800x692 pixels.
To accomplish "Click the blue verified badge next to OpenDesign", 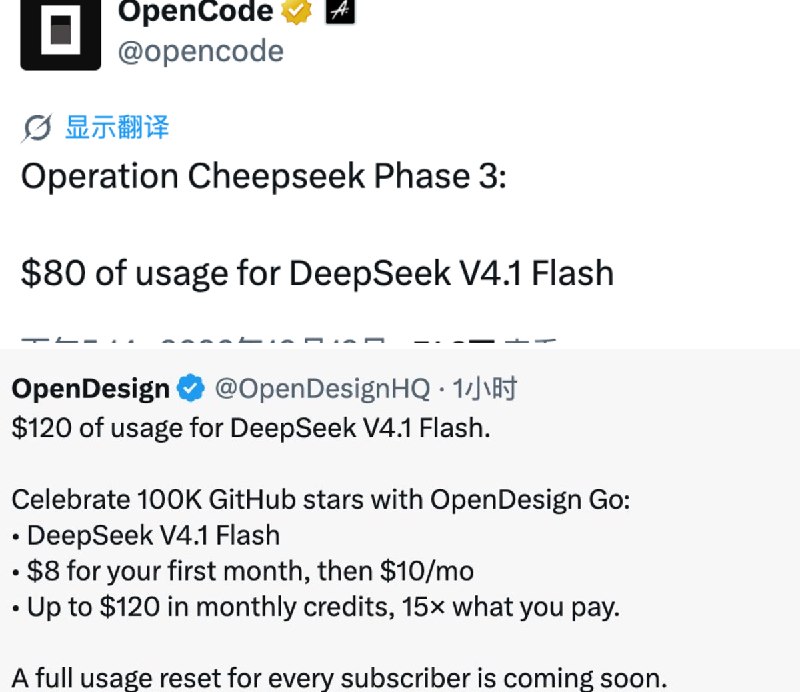I will 191,388.
